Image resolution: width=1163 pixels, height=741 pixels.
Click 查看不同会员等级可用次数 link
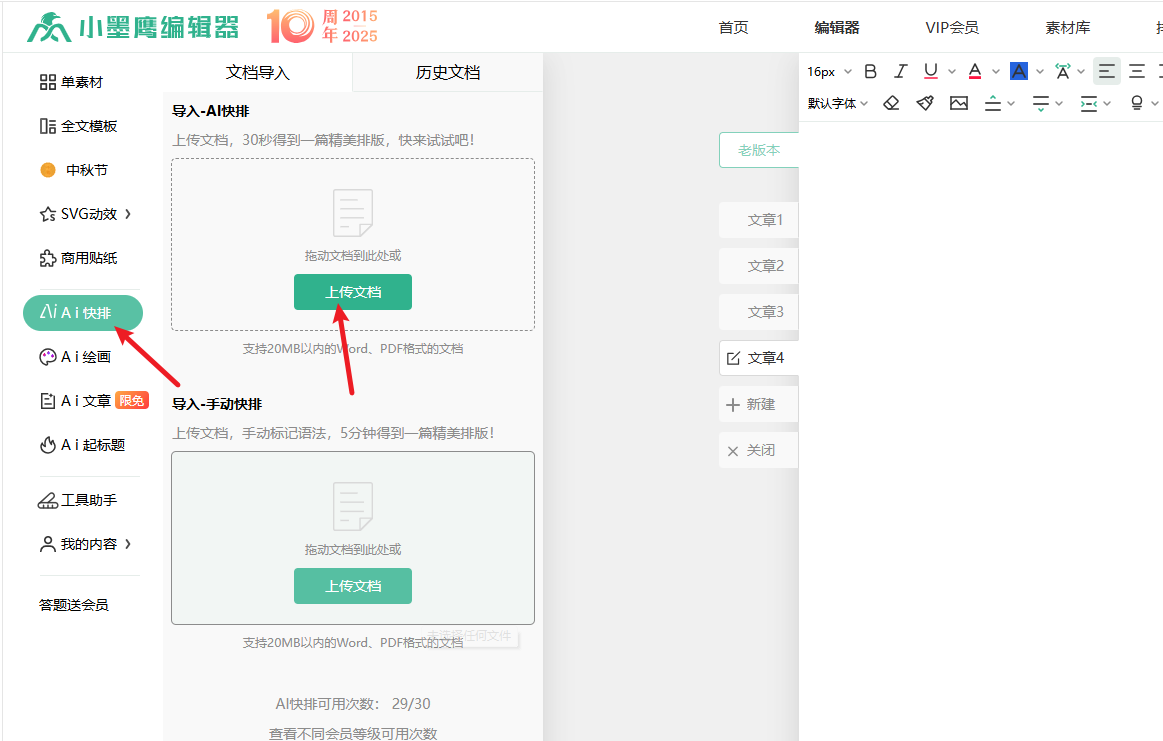[353, 733]
